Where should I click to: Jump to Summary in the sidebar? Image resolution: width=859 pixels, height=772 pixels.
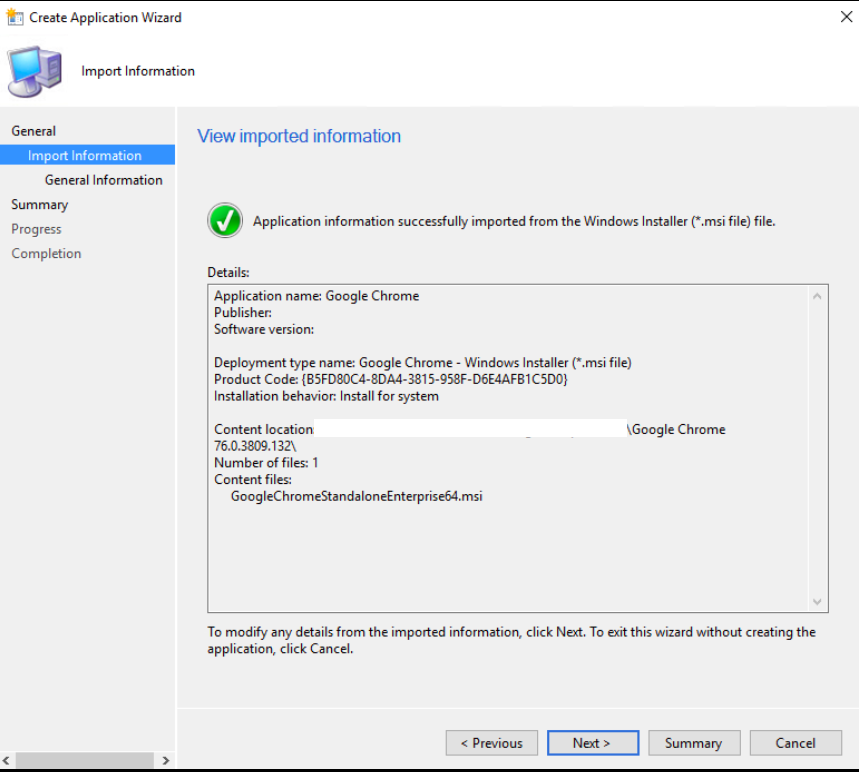tap(39, 204)
